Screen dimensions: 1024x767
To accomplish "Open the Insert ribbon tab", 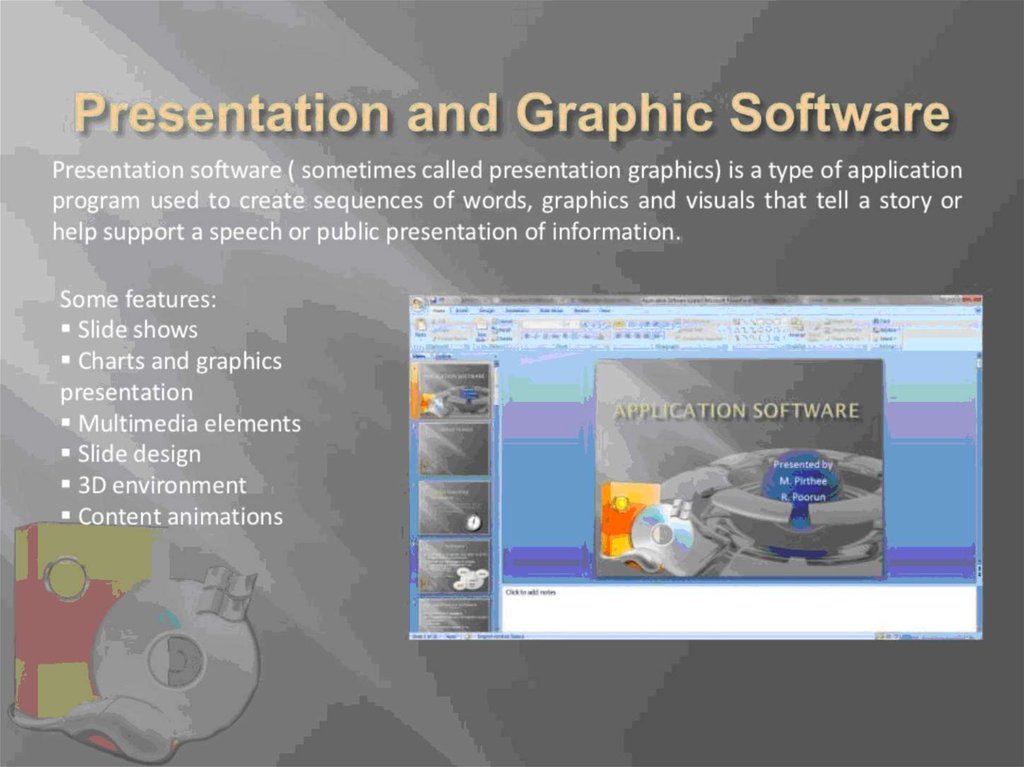I will click(x=462, y=311).
